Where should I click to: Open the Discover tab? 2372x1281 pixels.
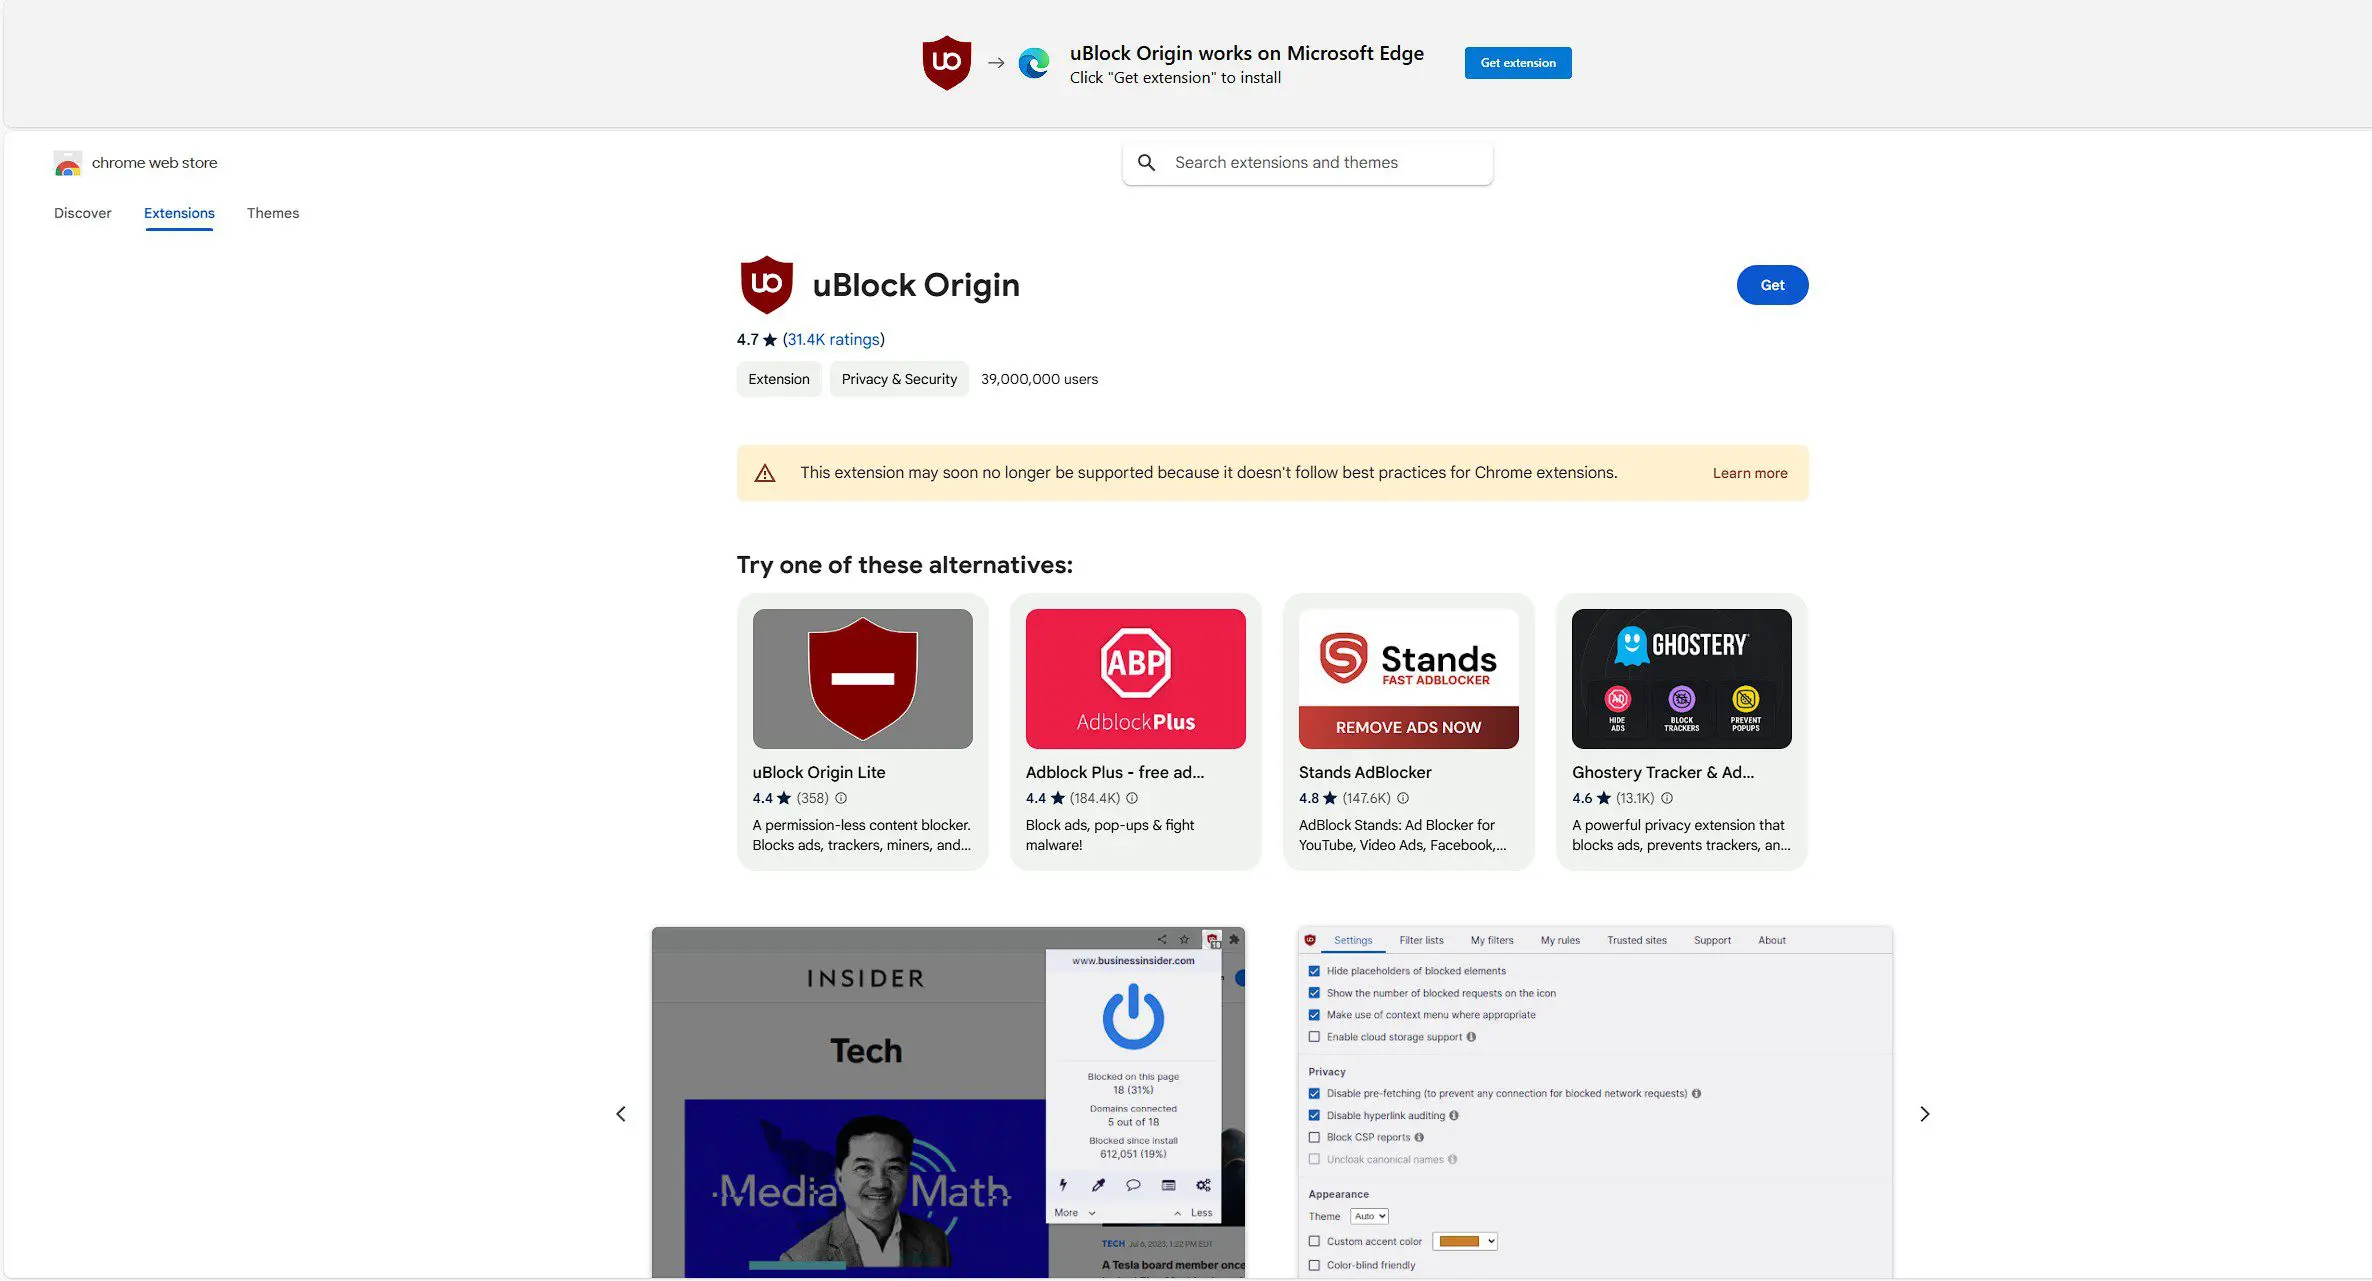click(x=83, y=213)
